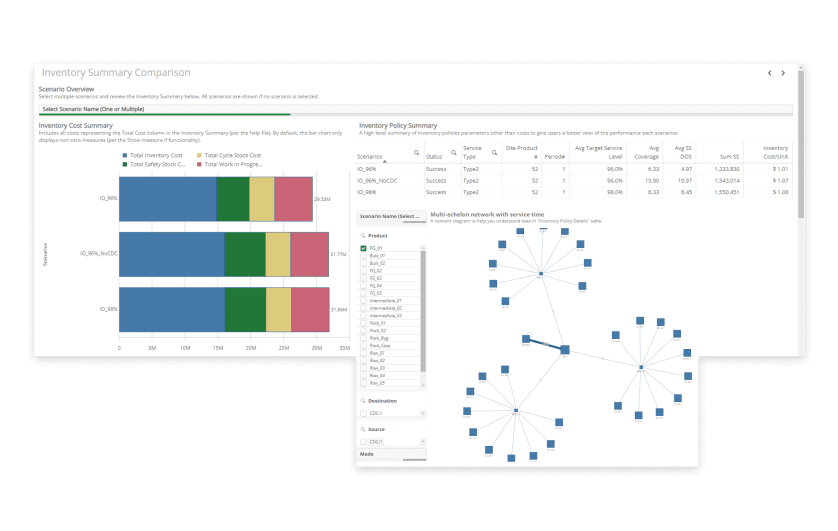
Task: Expand the Mode filter pane
Action: pos(391,454)
